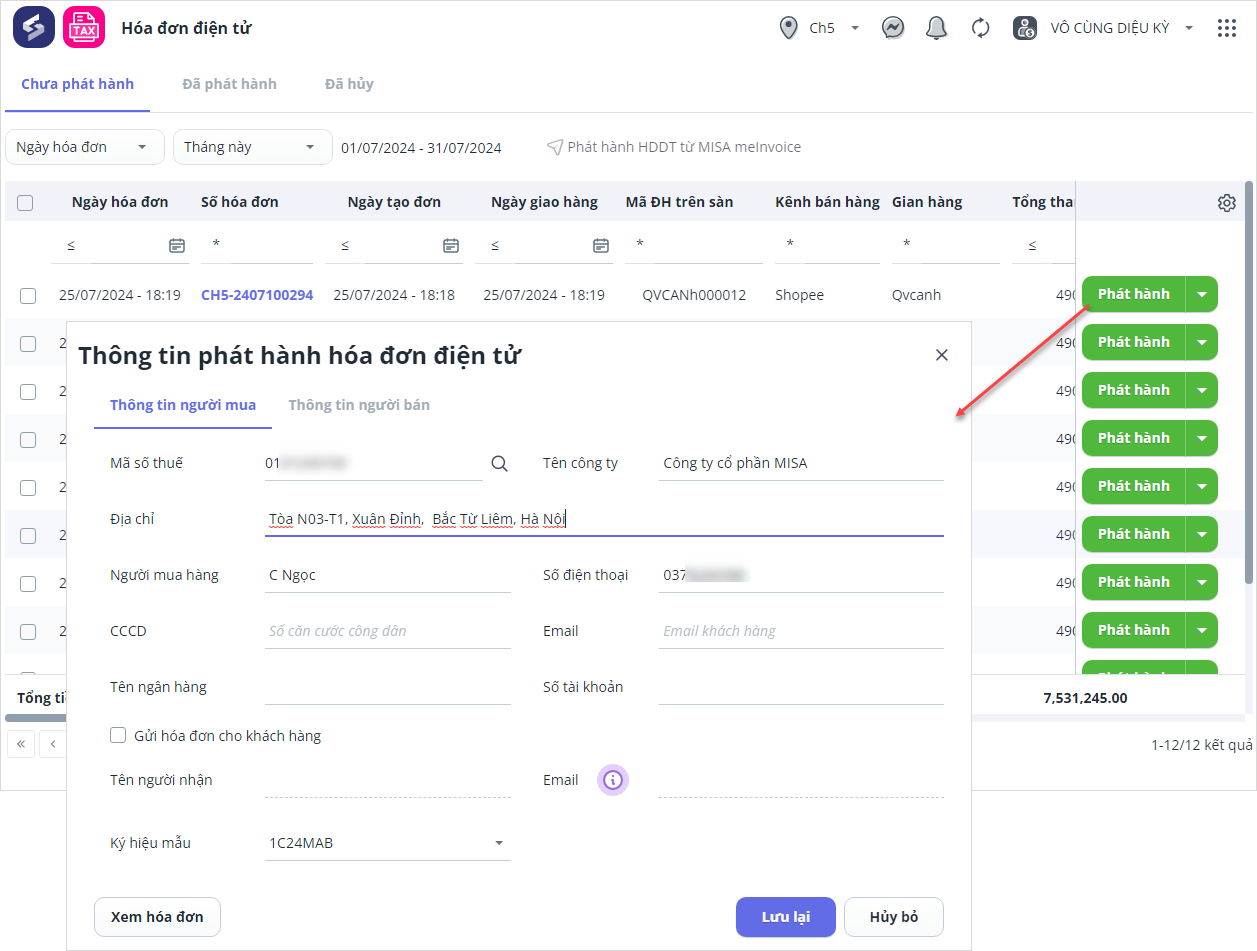Switch to Đã hủy tab

pos(349,84)
